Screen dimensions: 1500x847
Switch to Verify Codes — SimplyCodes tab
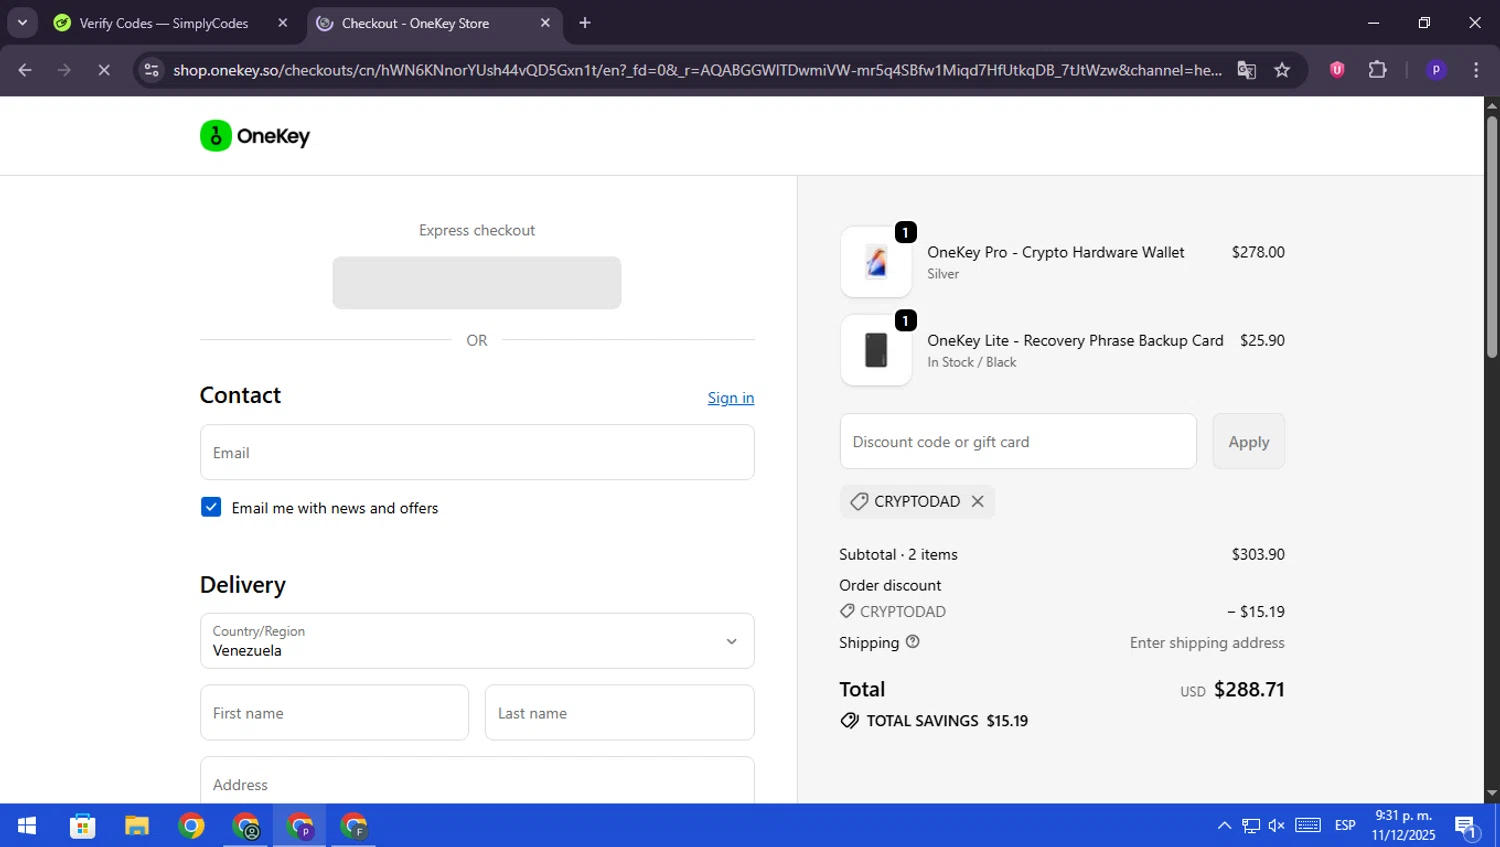[x=164, y=23]
